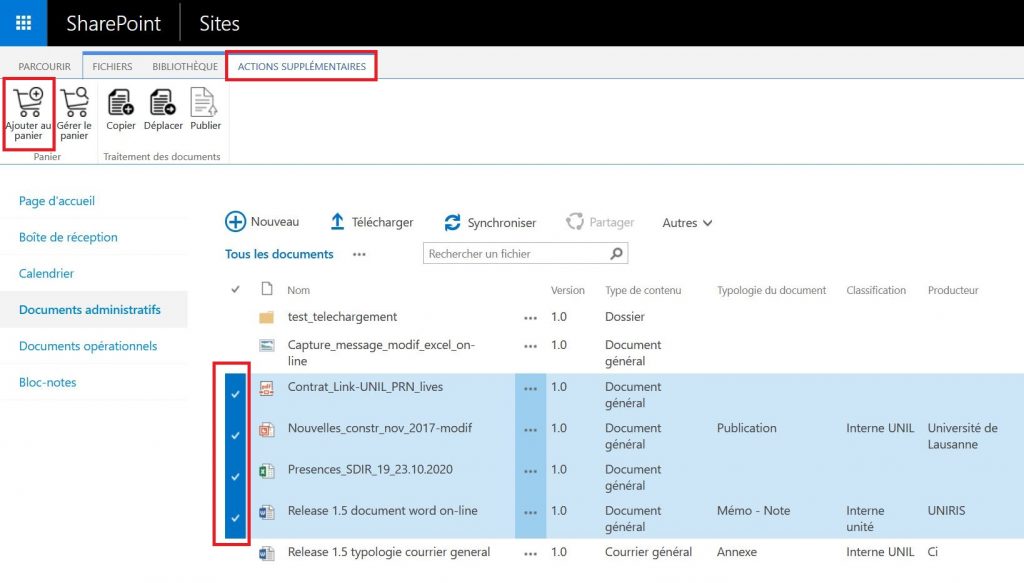Expand the Autres dropdown menu
Image resolution: width=1024 pixels, height=583 pixels.
687,223
